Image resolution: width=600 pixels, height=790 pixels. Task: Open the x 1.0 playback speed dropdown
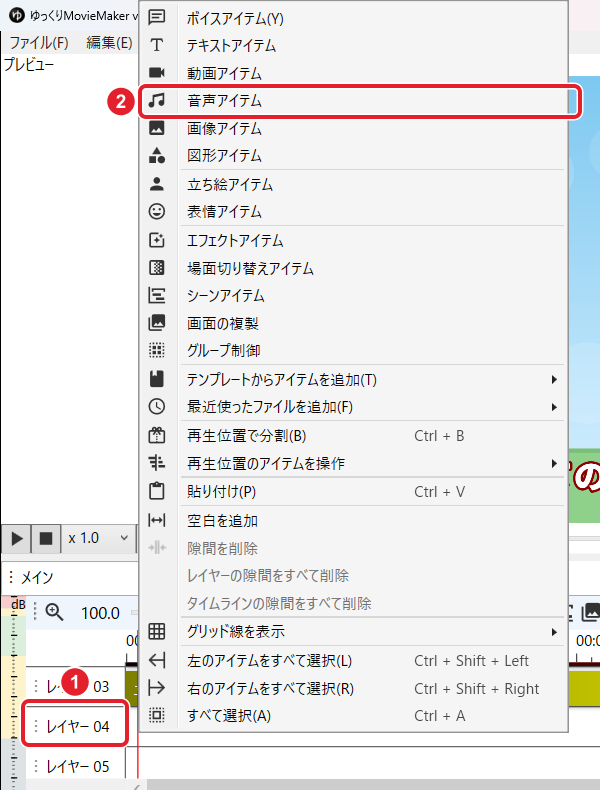pyautogui.click(x=99, y=538)
